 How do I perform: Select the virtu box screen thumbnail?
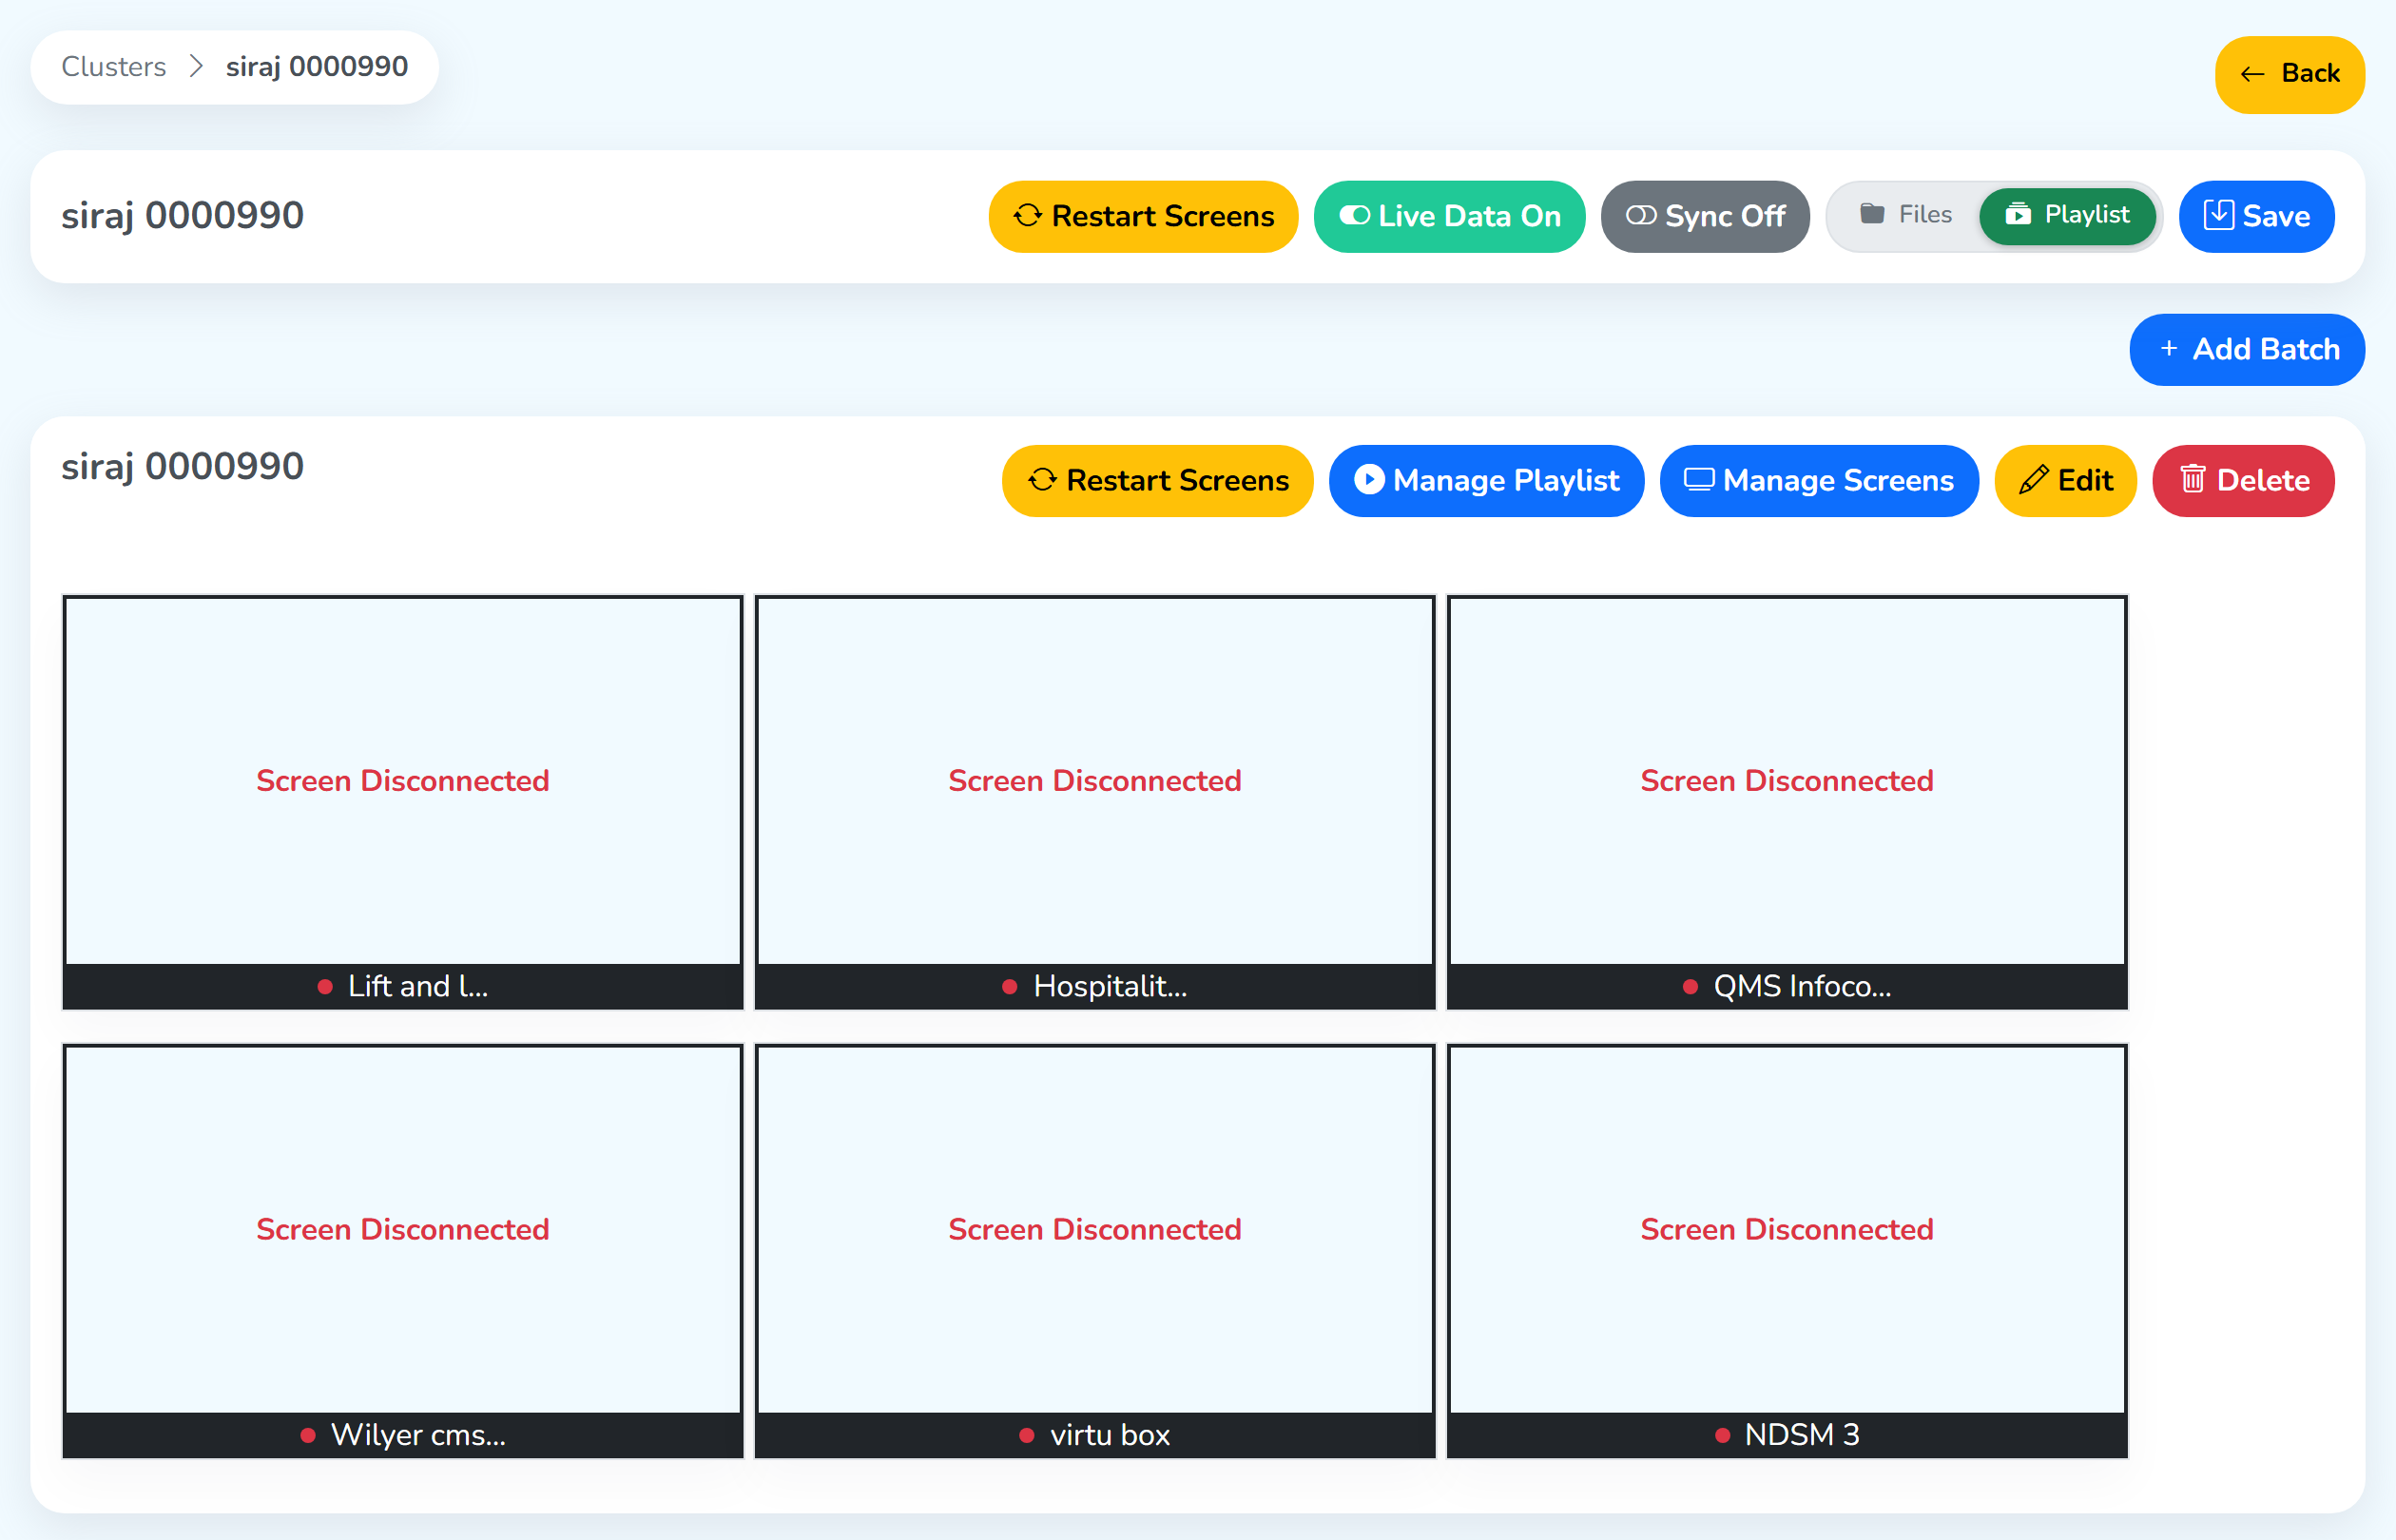coord(1095,1251)
